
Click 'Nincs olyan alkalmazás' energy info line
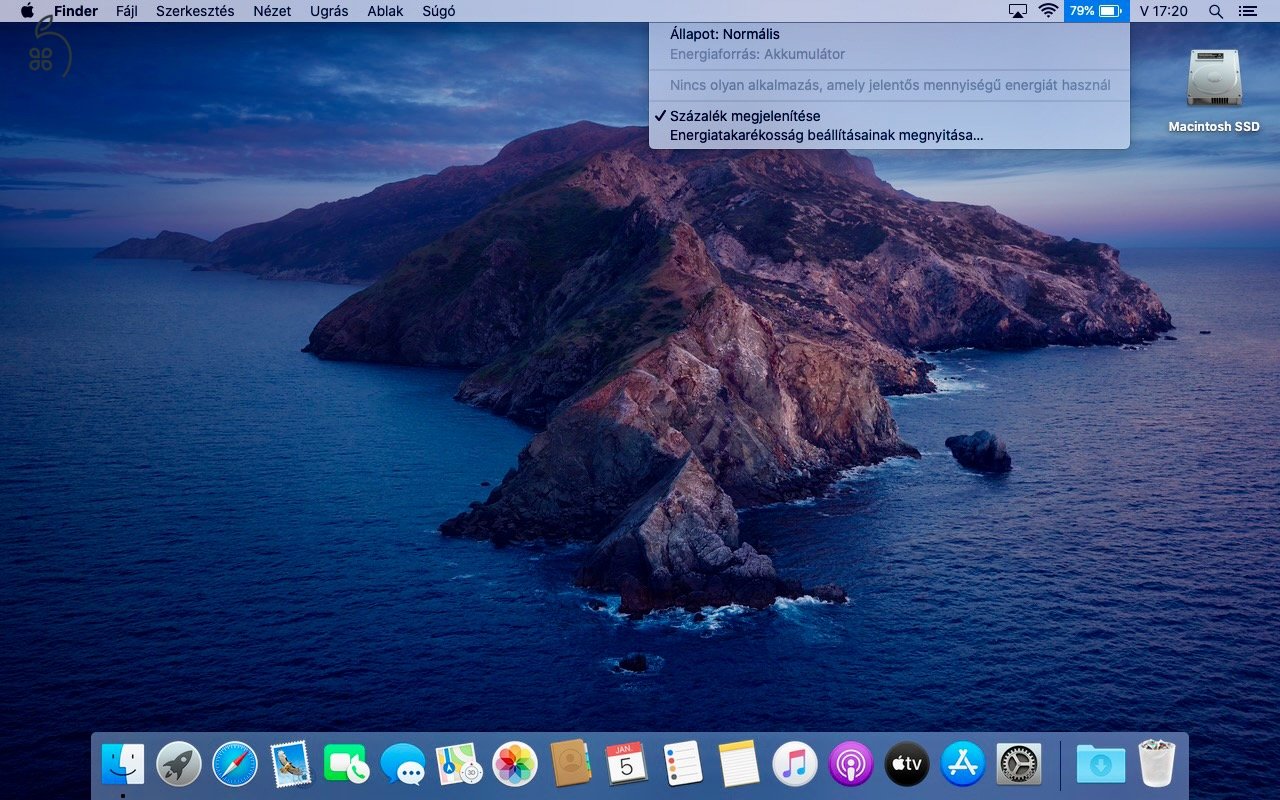[890, 85]
